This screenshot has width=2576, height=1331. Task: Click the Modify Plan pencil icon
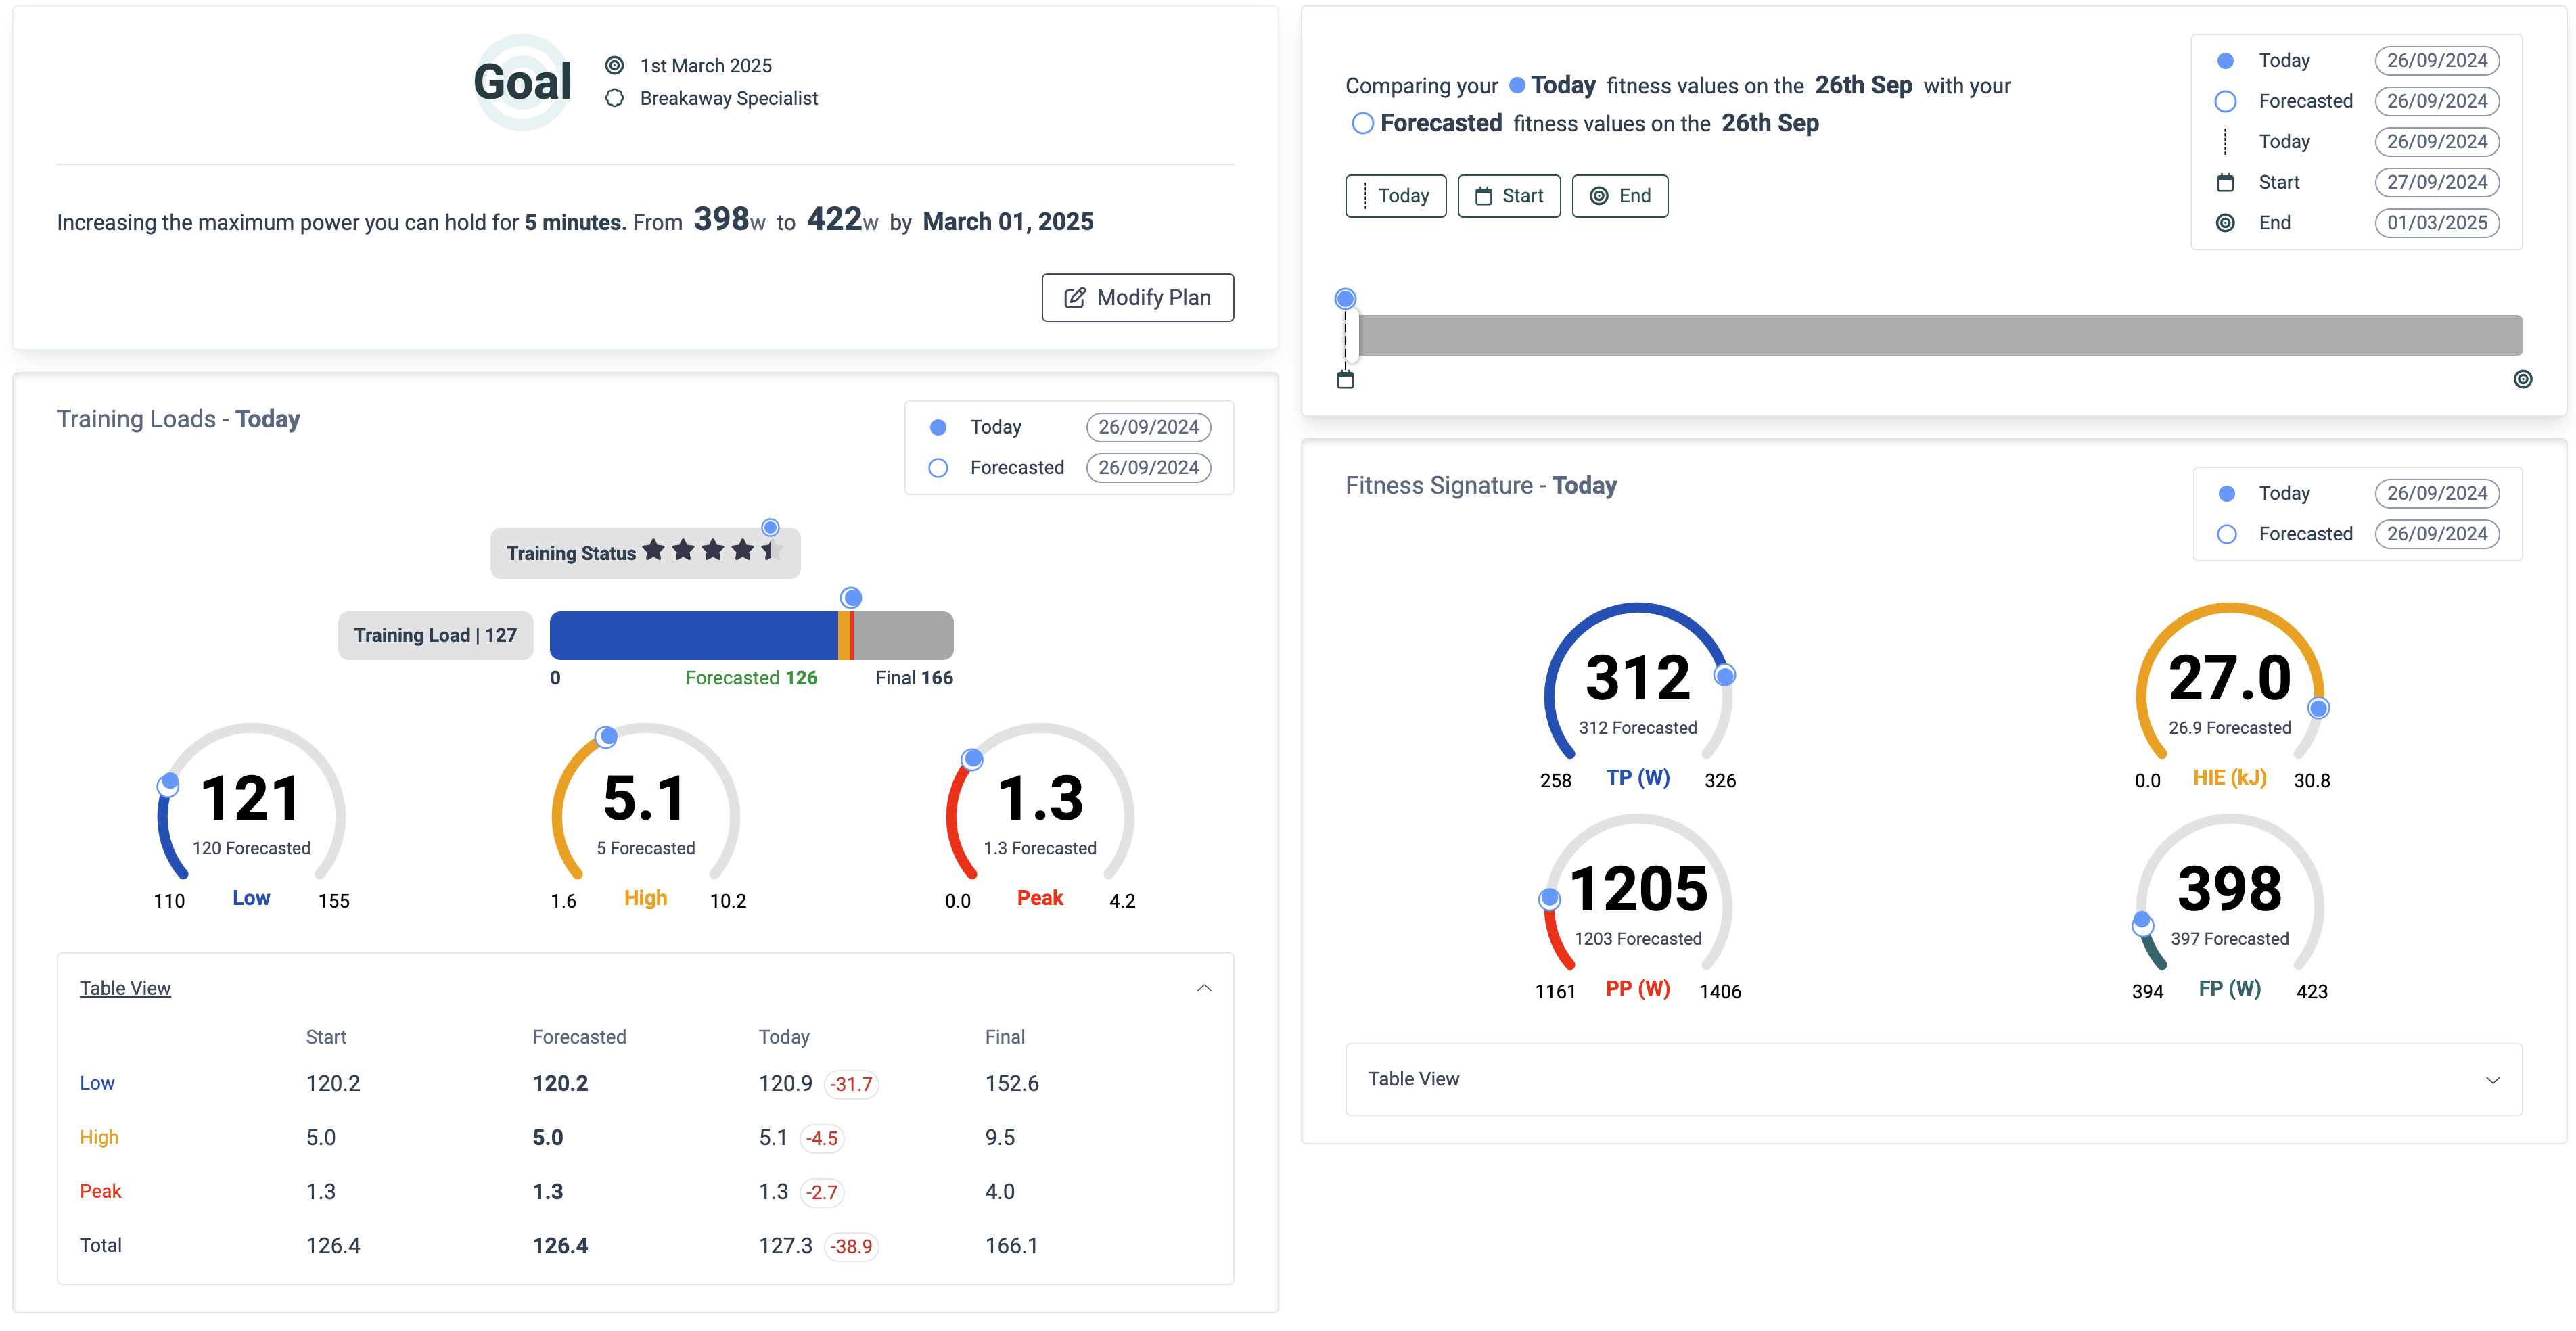click(1074, 298)
